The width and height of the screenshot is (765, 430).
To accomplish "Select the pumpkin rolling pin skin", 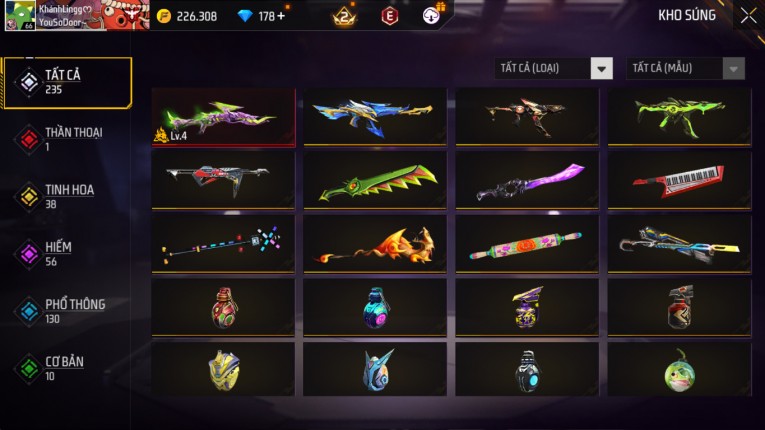I will pos(527,244).
